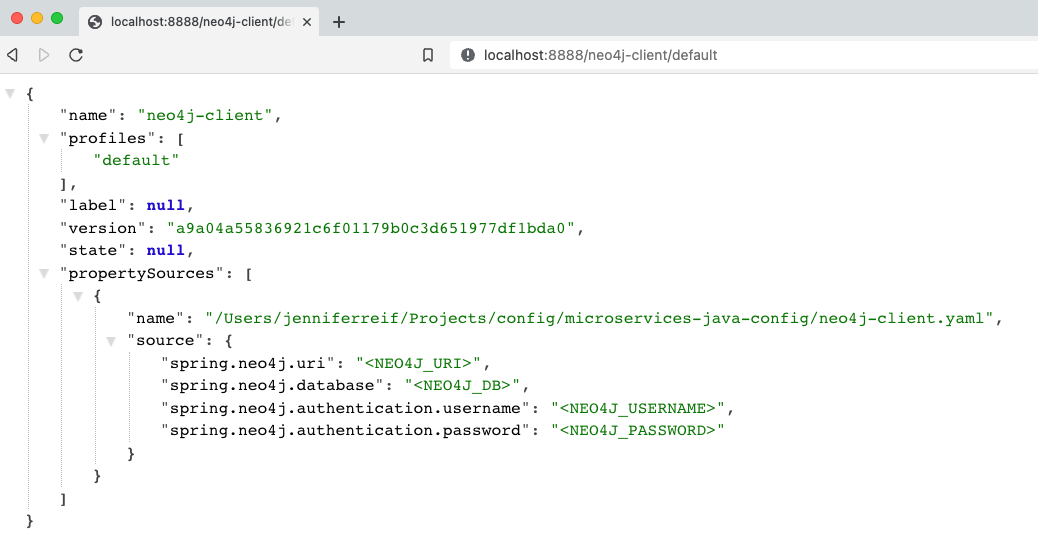Click the "<NEO4J_URI>" value
Image resolution: width=1038 pixels, height=544 pixels.
tap(418, 363)
